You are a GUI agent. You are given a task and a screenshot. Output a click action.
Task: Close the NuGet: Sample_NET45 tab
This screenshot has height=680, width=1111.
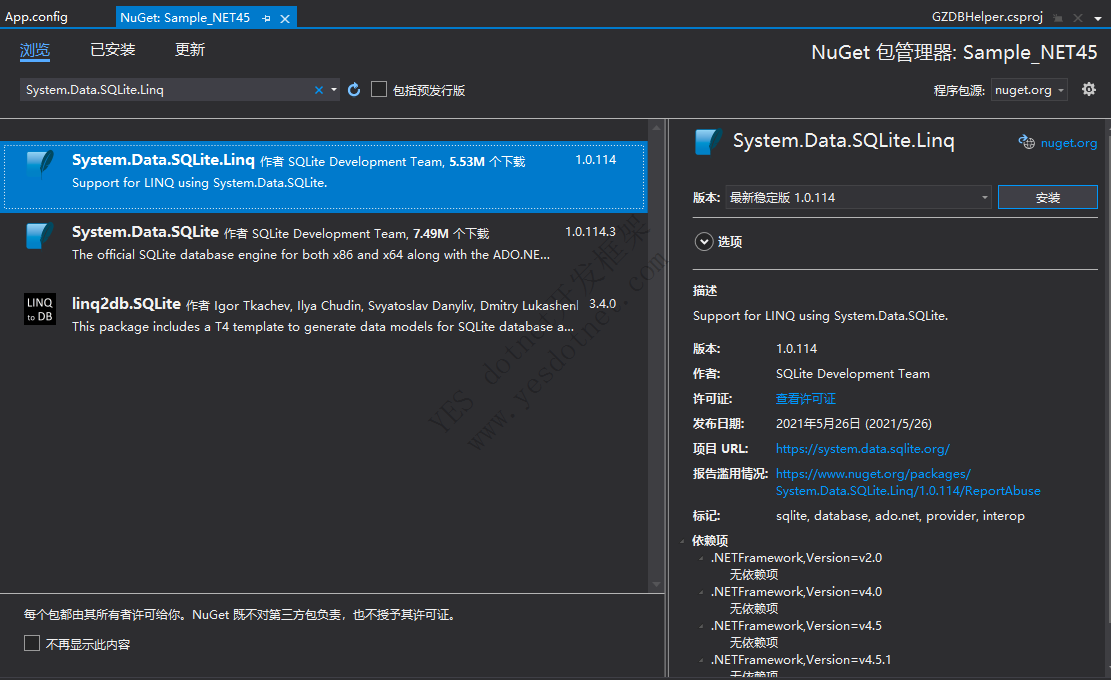(x=285, y=18)
